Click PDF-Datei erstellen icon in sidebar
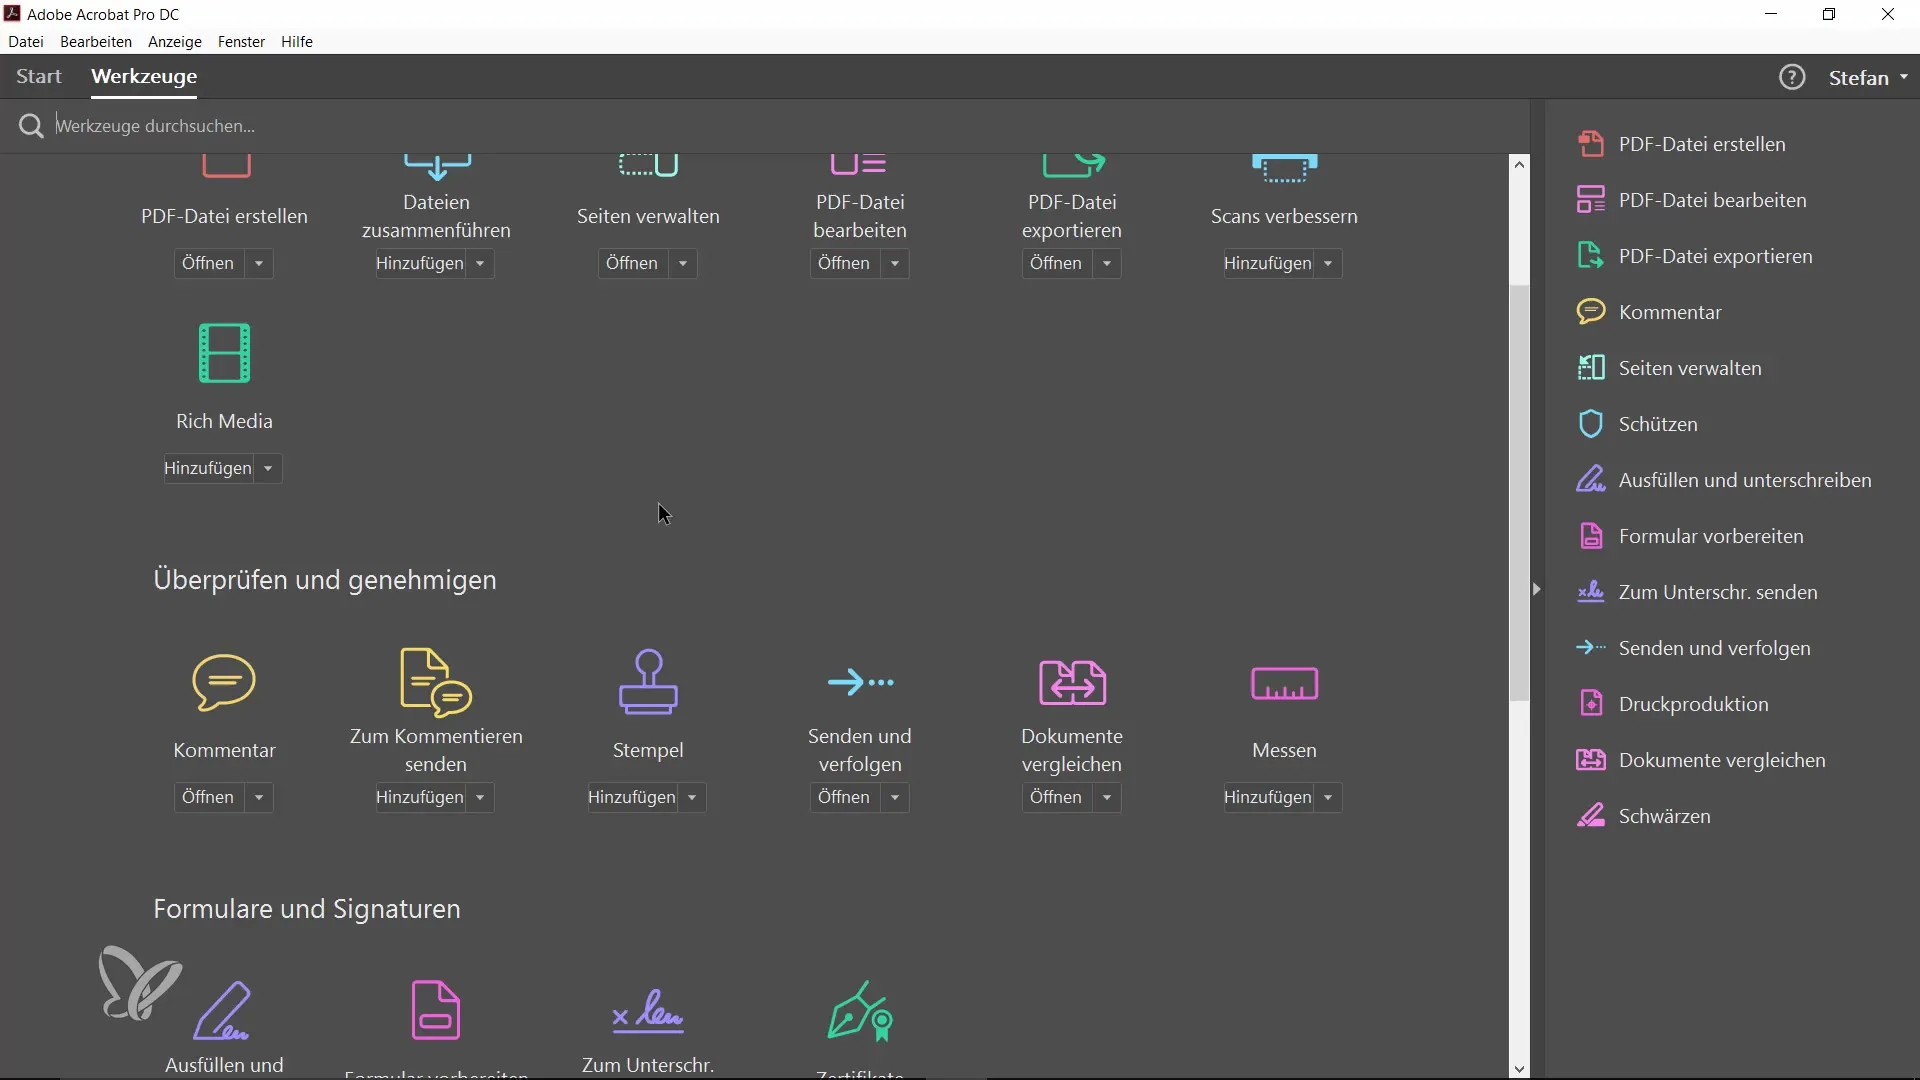The image size is (1920, 1080). [x=1590, y=144]
